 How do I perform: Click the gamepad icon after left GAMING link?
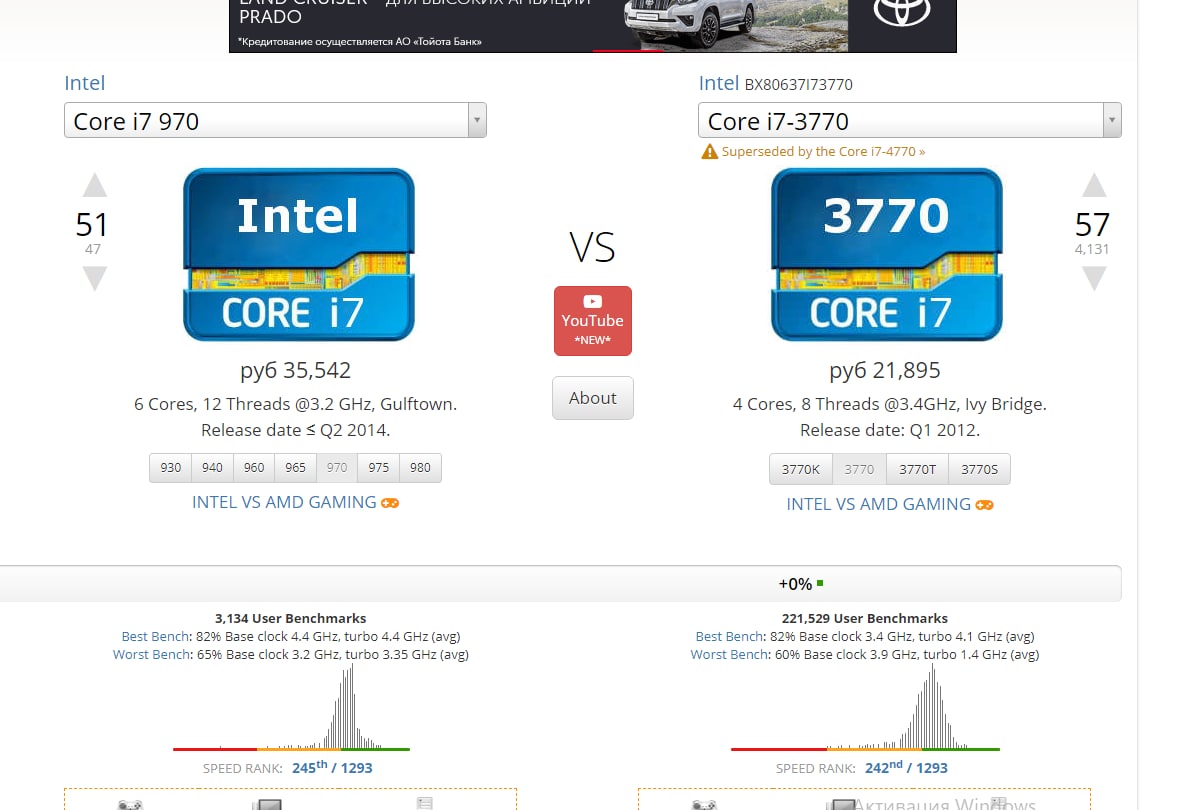point(390,503)
